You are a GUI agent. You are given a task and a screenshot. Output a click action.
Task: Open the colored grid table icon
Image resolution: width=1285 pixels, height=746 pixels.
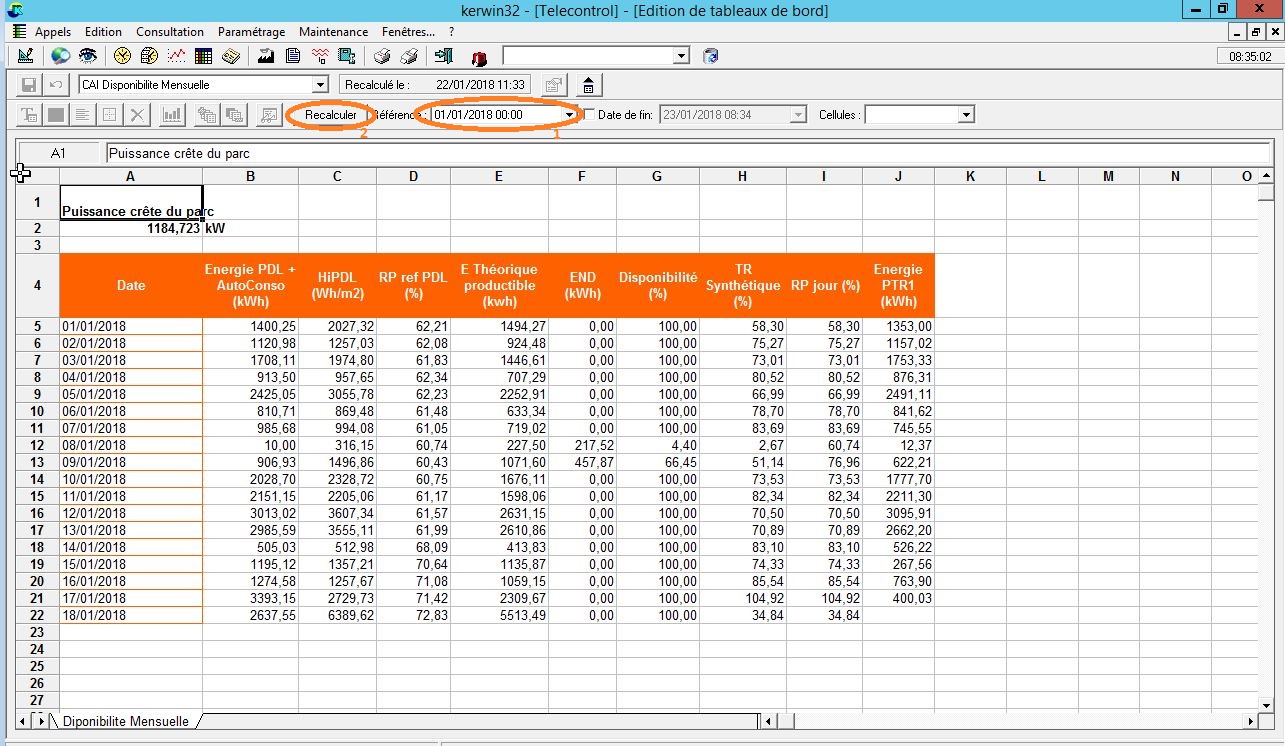(x=204, y=56)
